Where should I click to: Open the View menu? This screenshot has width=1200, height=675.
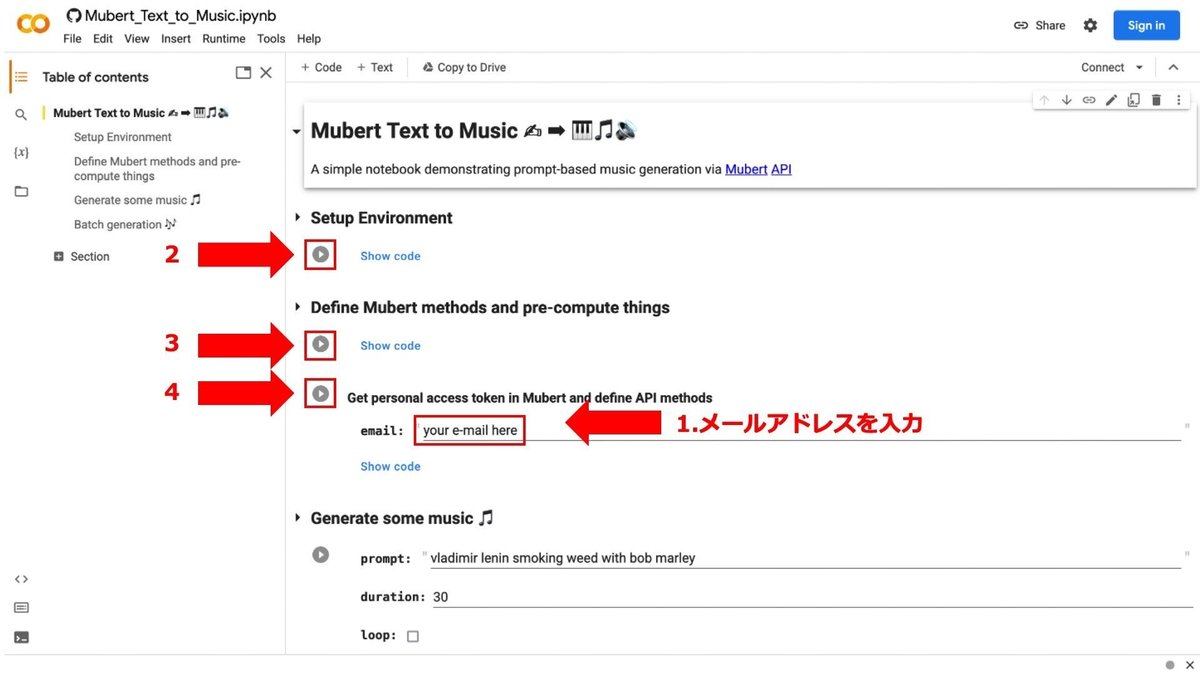tap(137, 39)
